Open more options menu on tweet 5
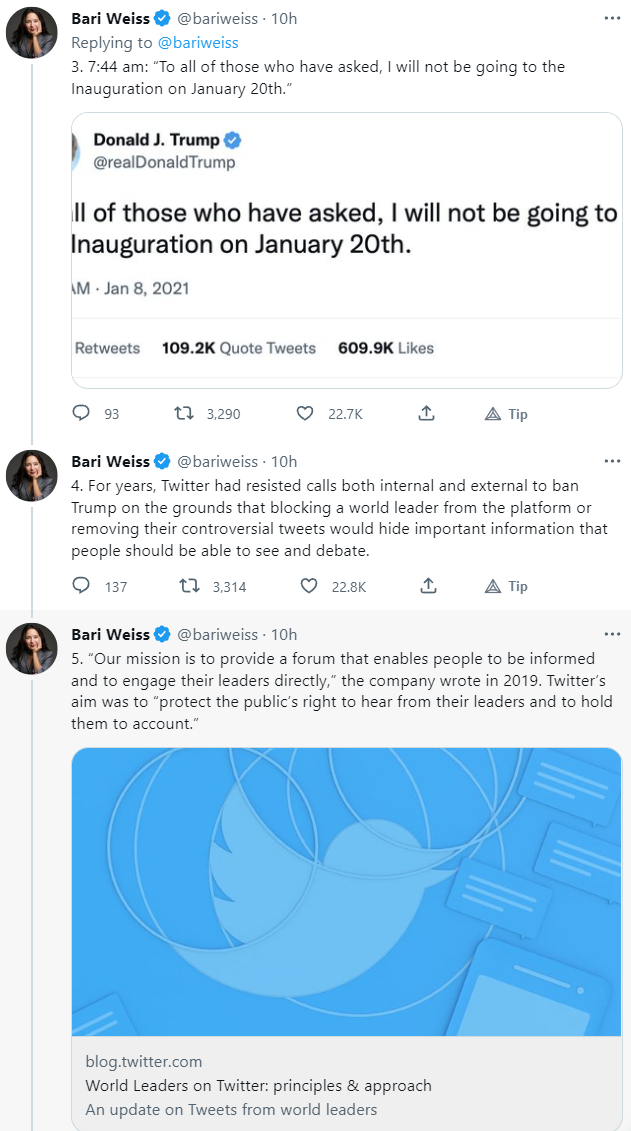The height and width of the screenshot is (1131, 631). 612,634
